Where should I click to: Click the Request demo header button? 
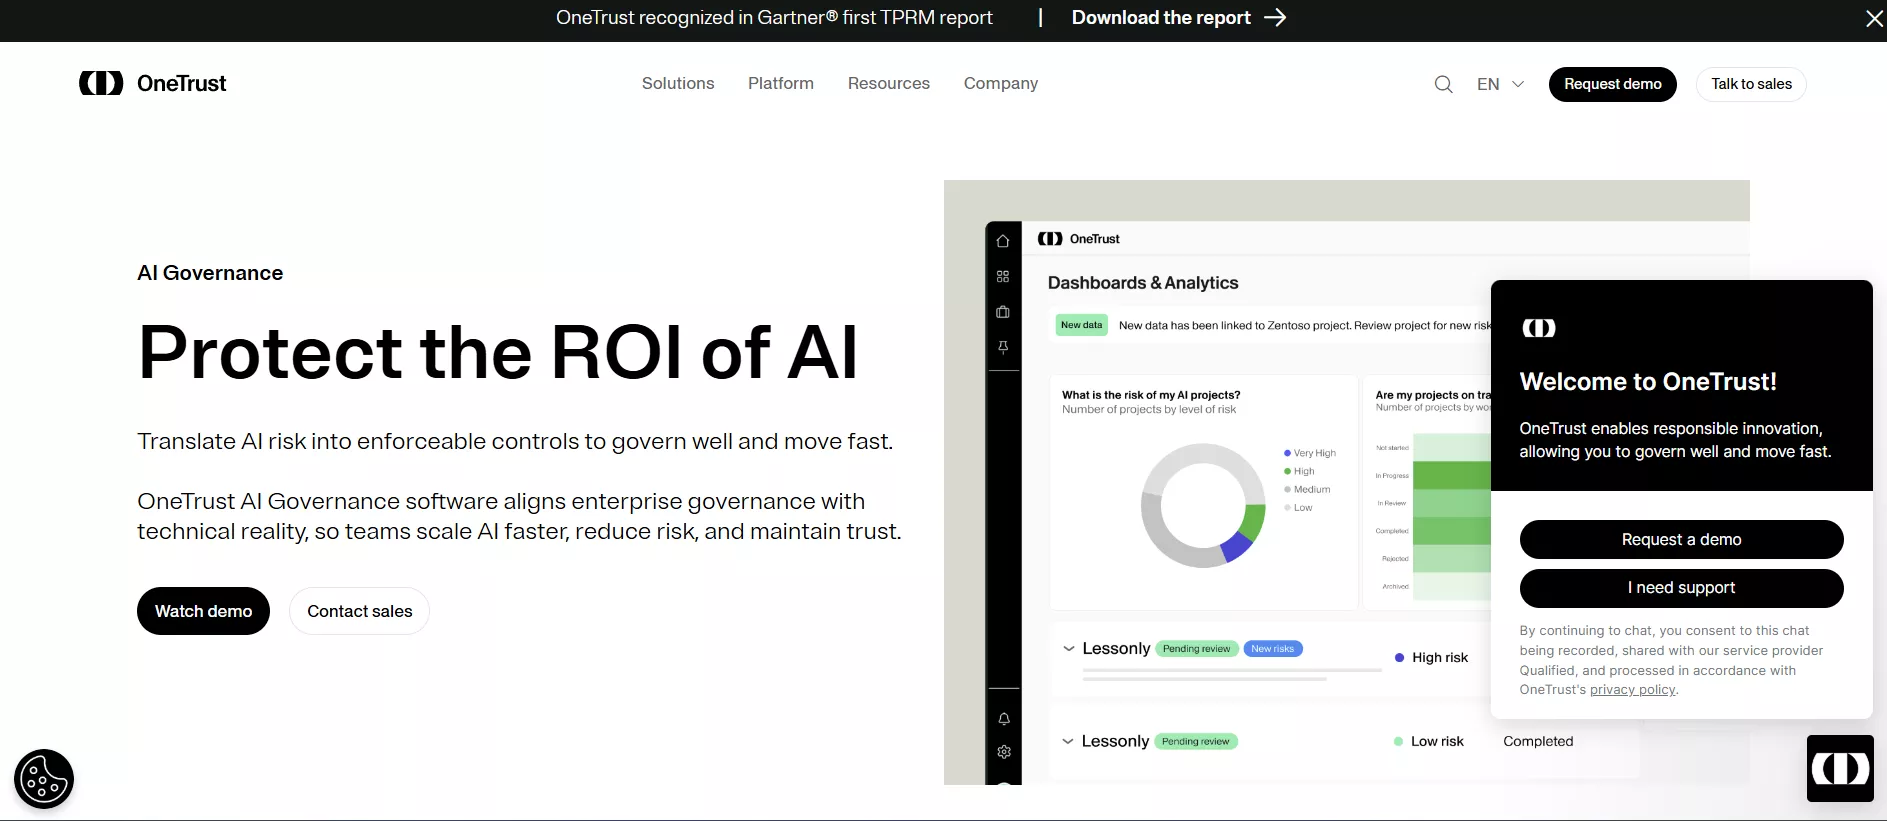1613,84
